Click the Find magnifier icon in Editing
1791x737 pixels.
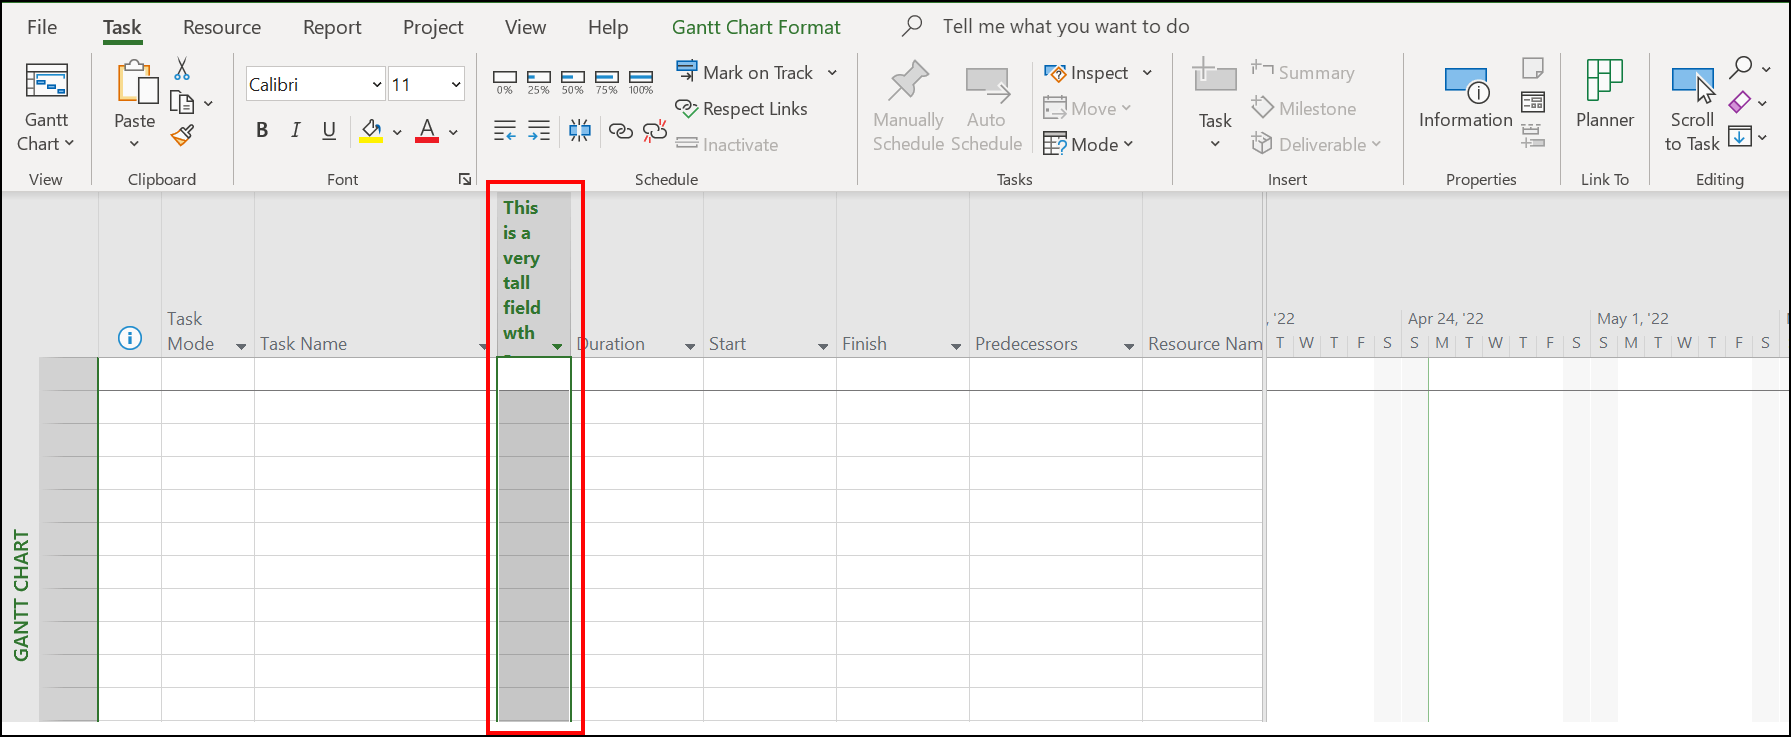tap(1742, 68)
